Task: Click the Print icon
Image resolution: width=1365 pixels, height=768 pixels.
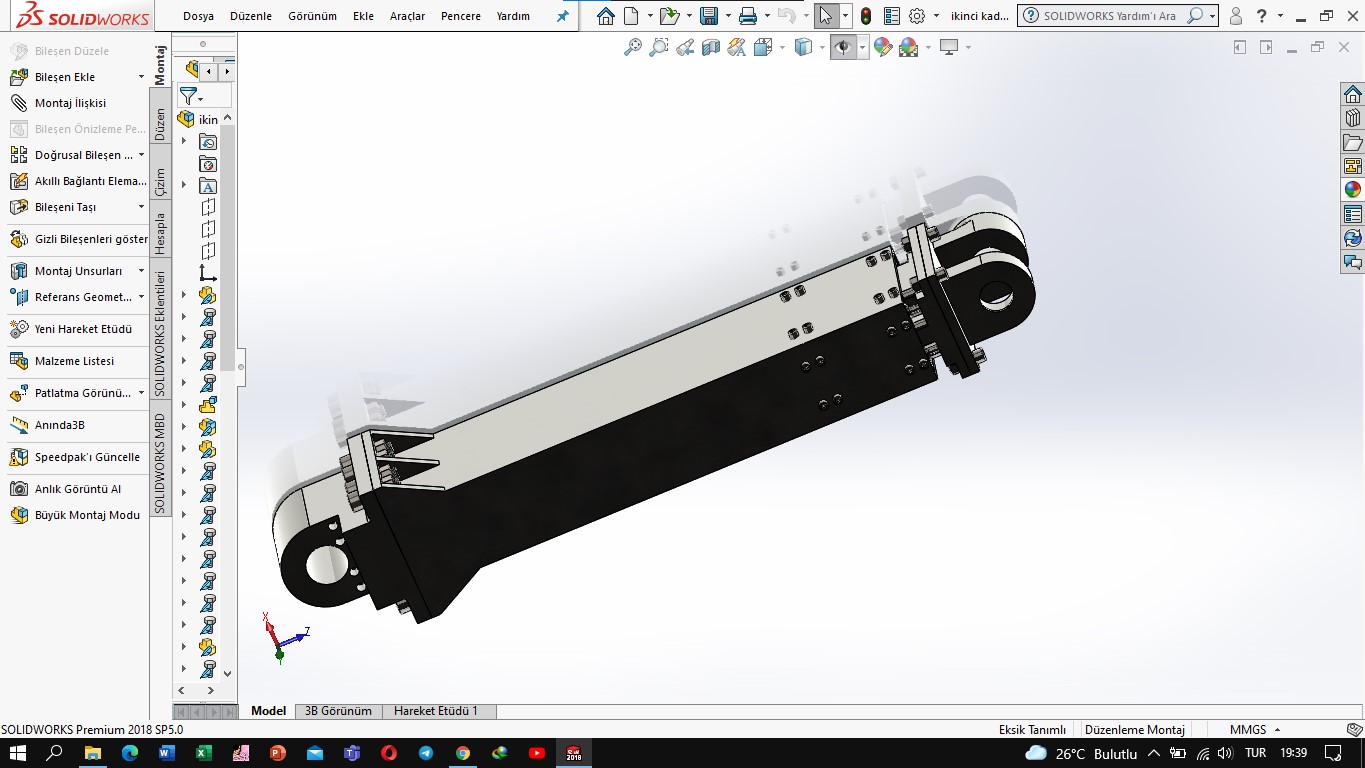Action: click(747, 16)
